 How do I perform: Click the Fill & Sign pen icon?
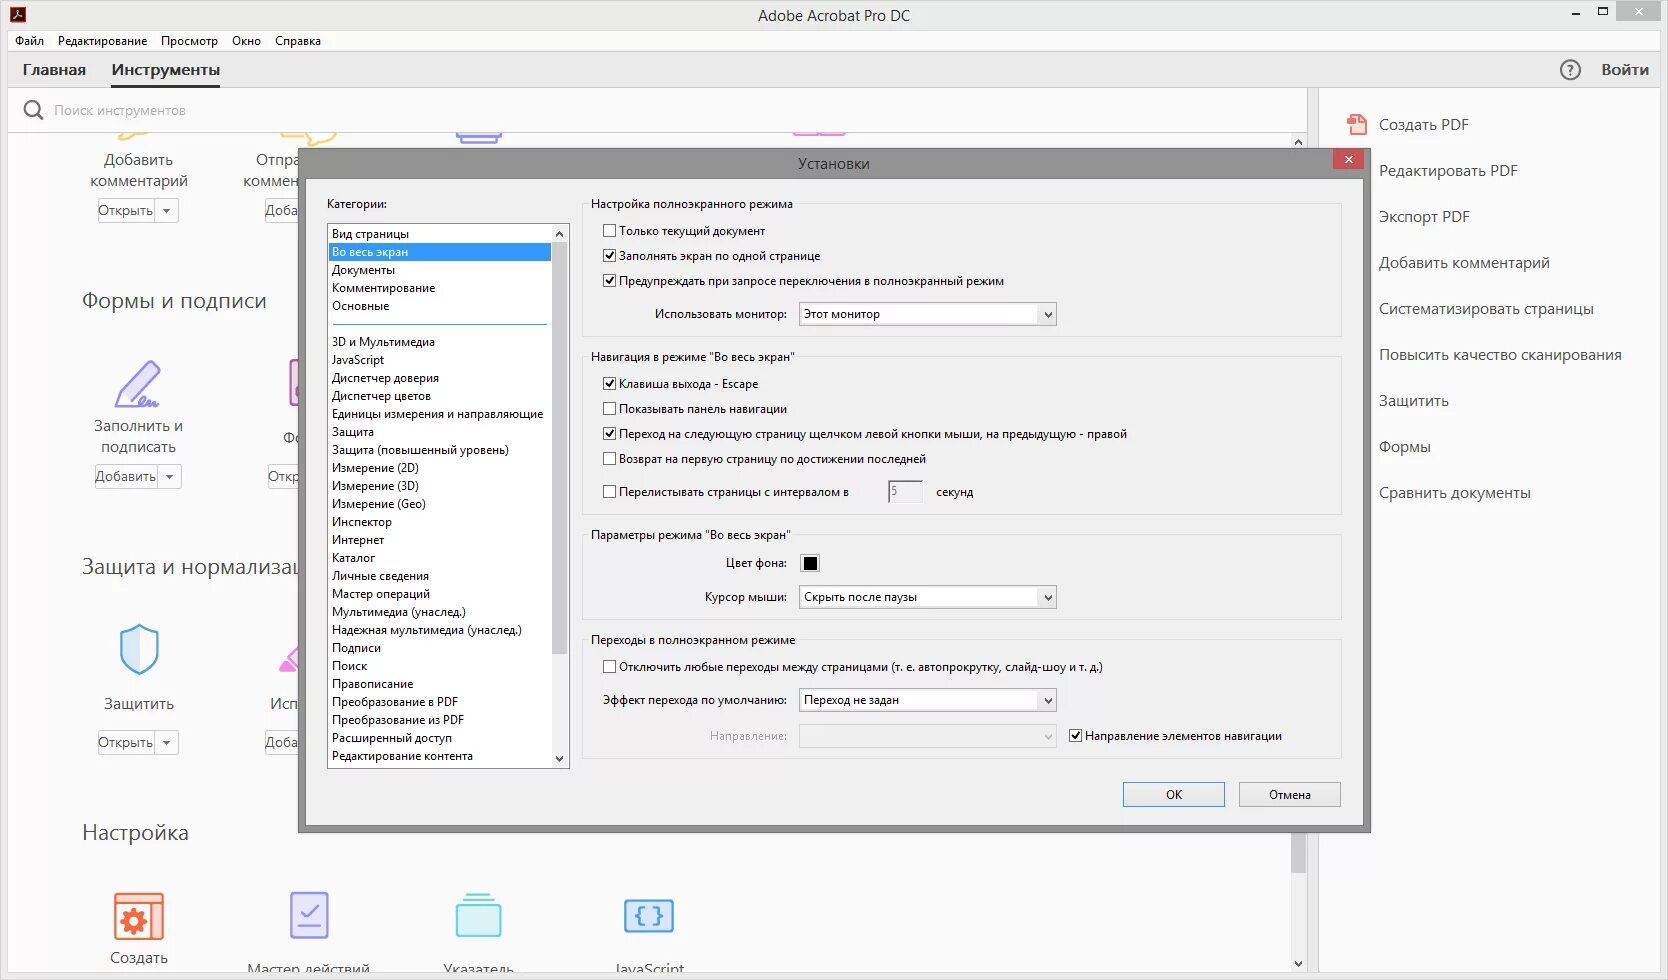click(138, 384)
